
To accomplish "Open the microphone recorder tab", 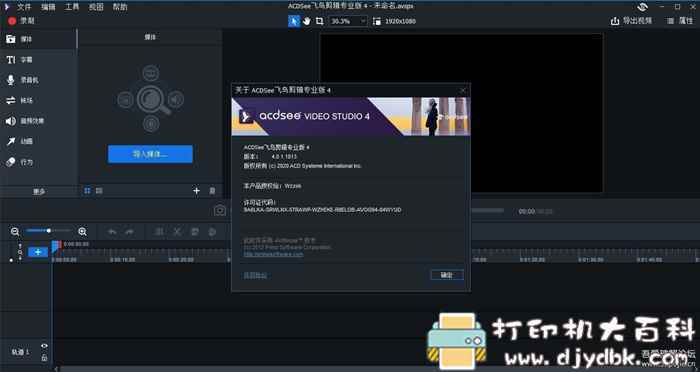I will tap(38, 80).
